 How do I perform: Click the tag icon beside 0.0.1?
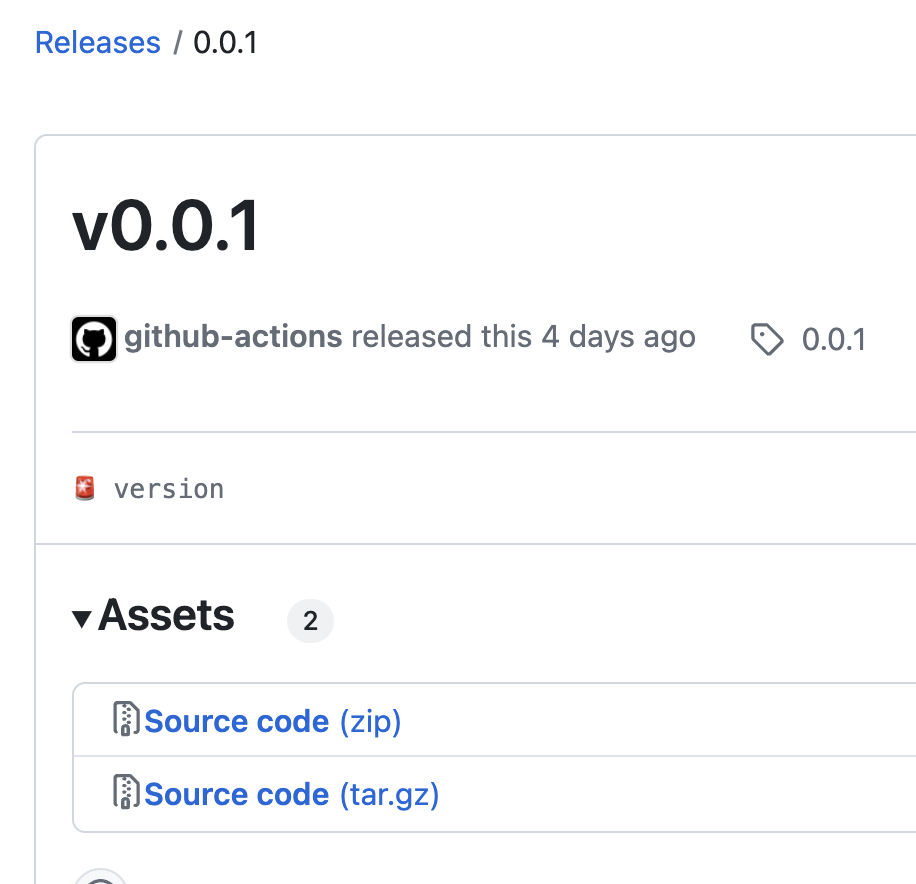tap(767, 340)
